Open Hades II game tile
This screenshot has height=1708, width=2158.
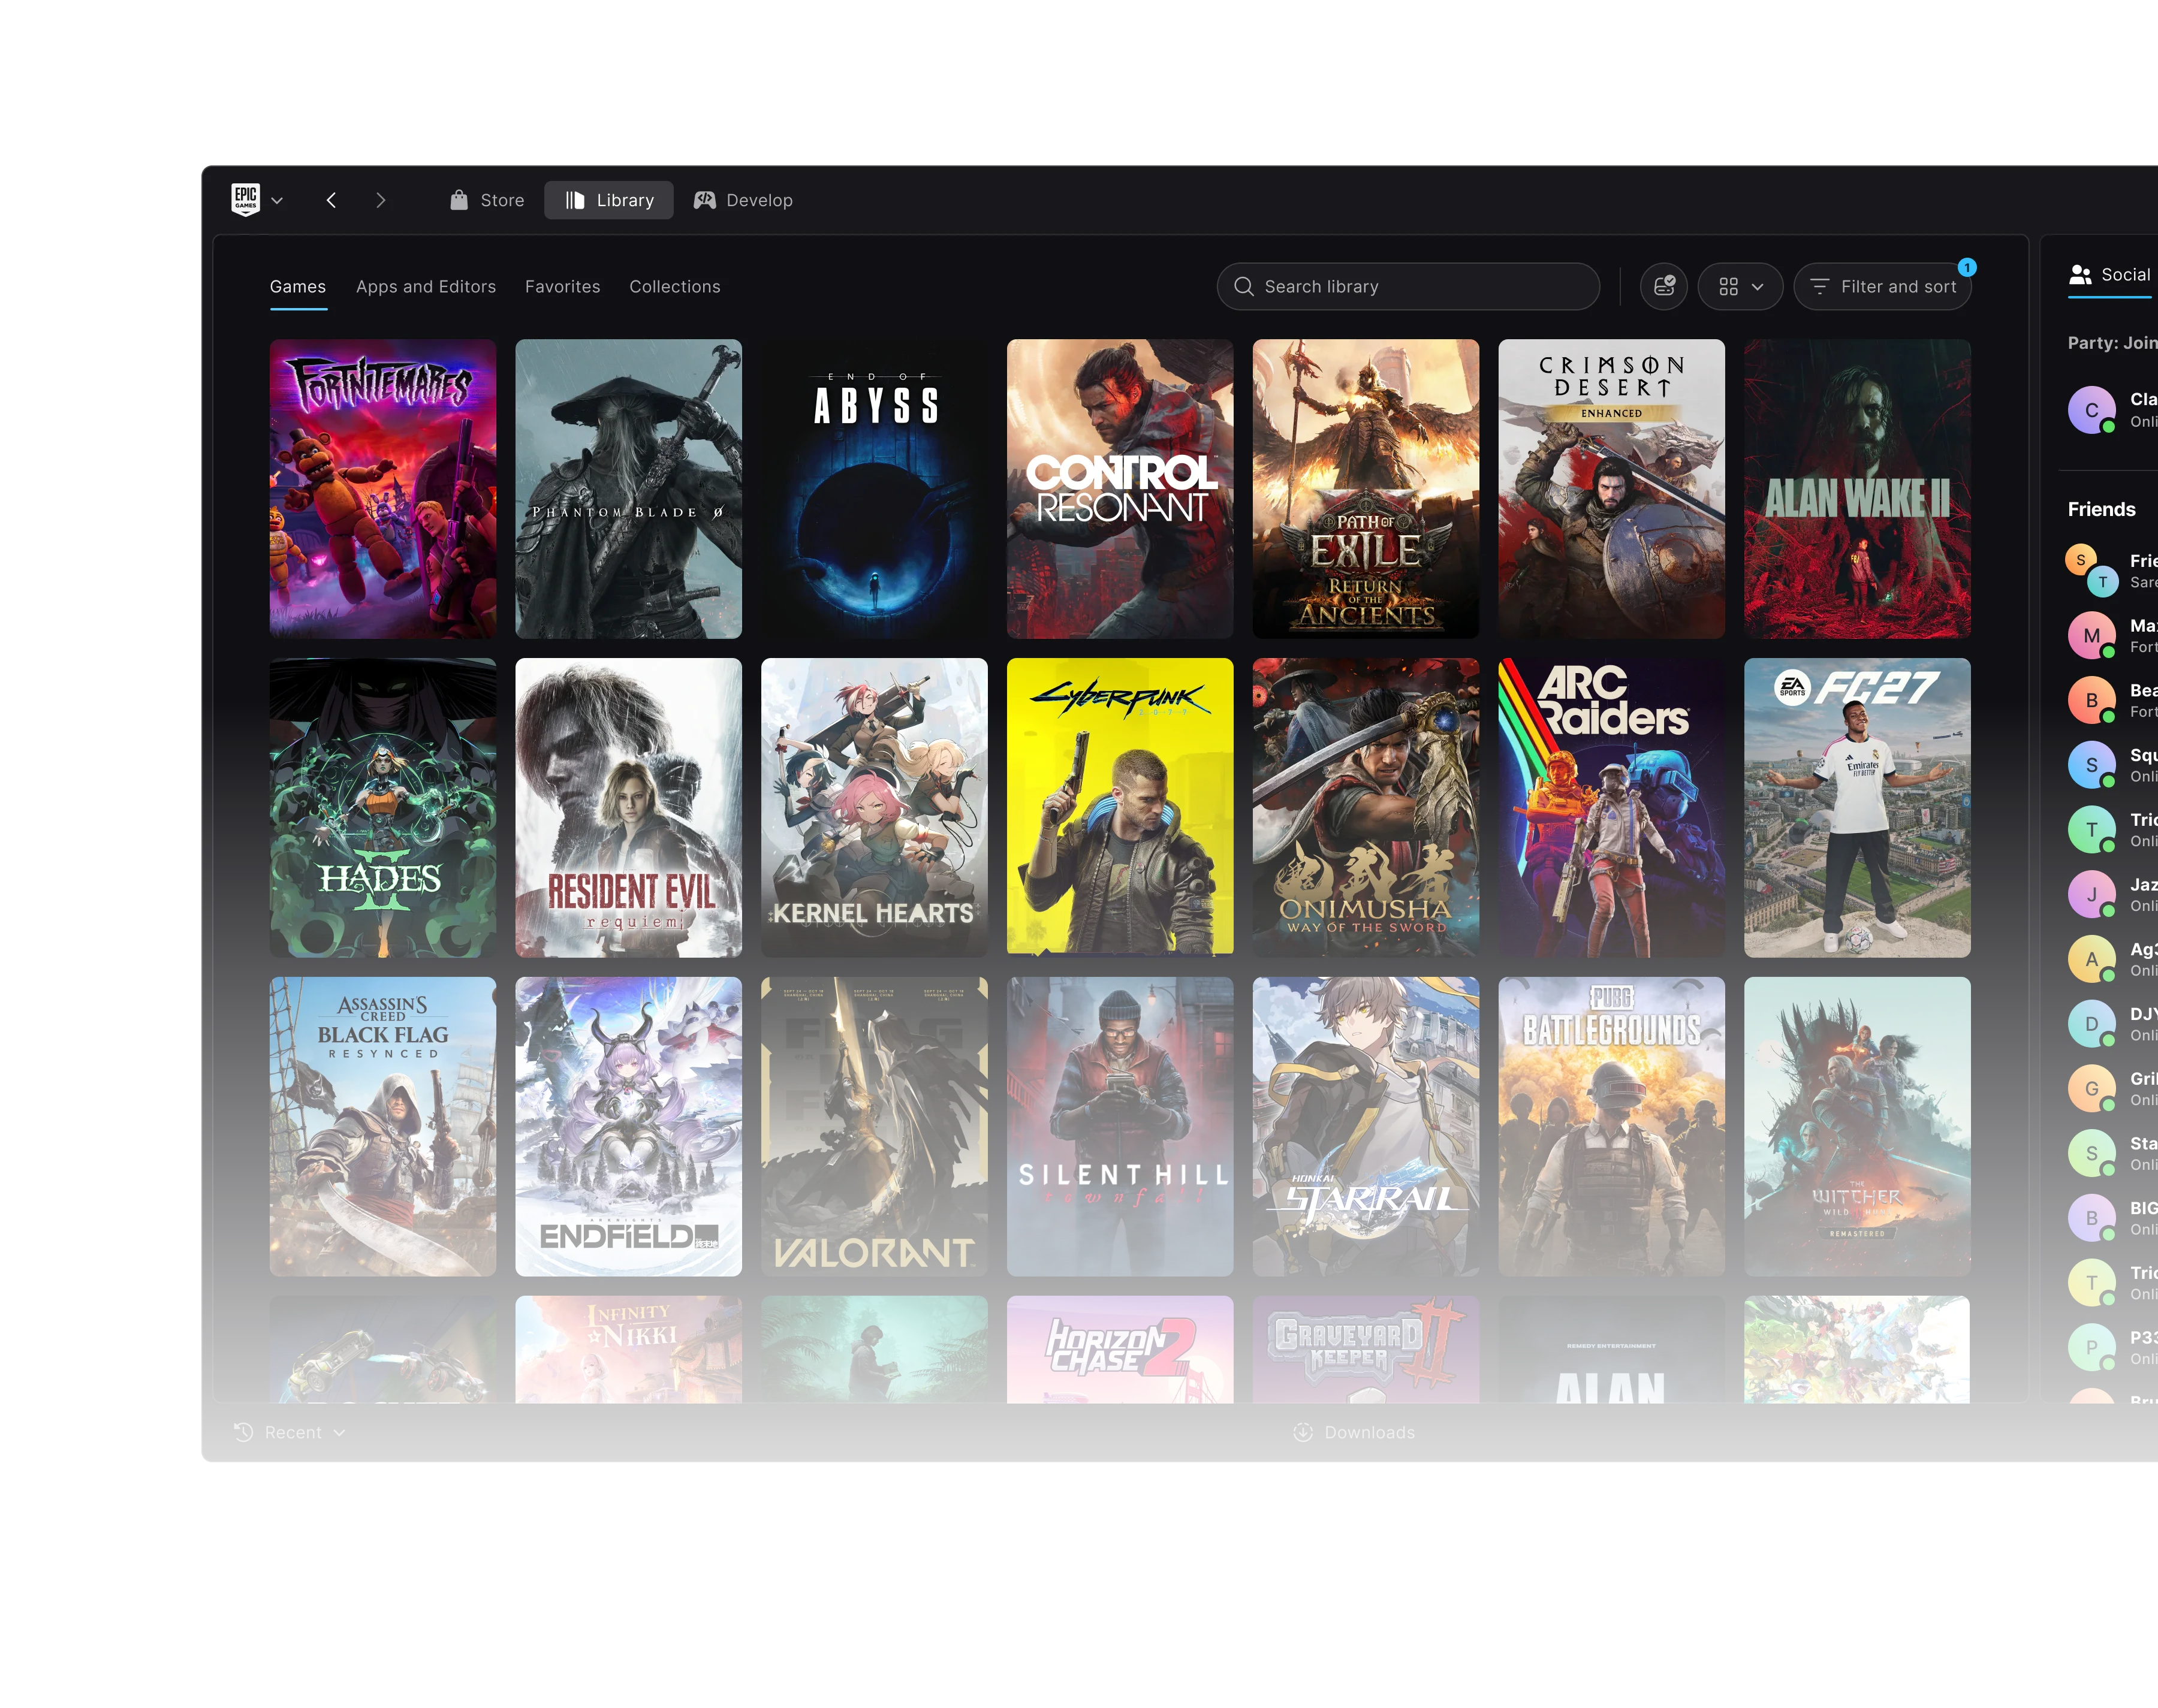pyautogui.click(x=383, y=808)
